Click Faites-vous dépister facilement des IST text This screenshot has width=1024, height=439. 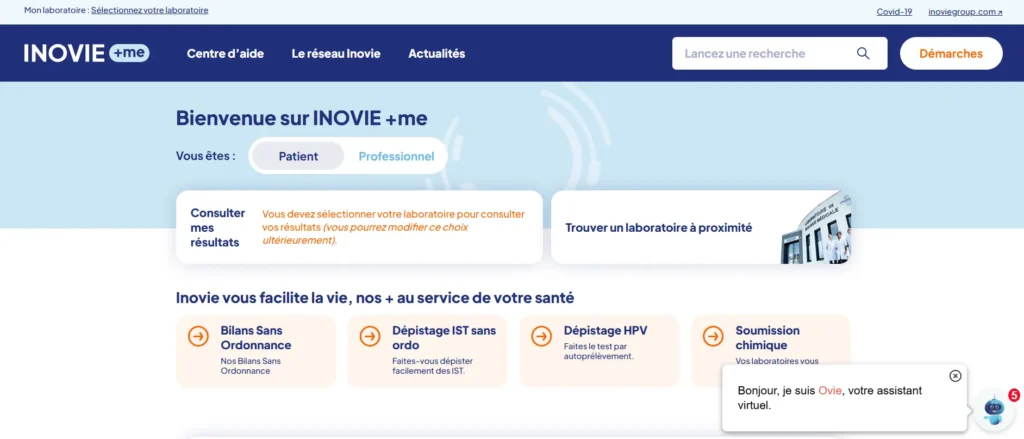(x=432, y=366)
